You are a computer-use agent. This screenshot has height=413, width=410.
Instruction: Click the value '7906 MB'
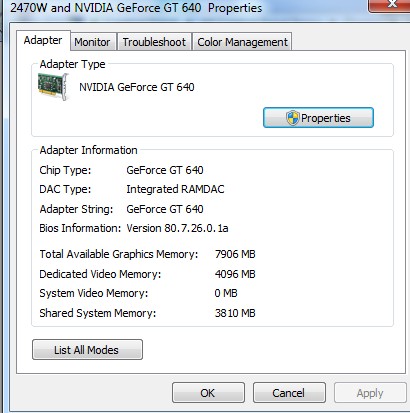(x=235, y=254)
